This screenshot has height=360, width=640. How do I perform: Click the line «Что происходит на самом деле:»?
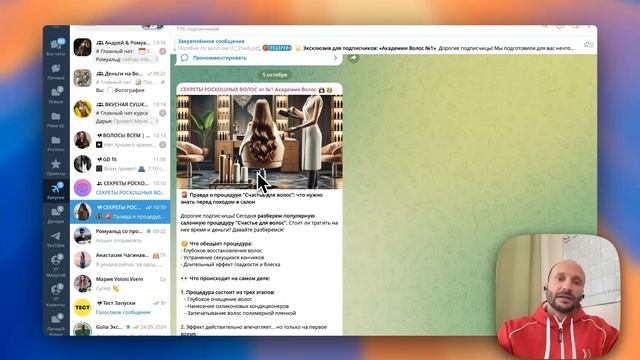229,278
